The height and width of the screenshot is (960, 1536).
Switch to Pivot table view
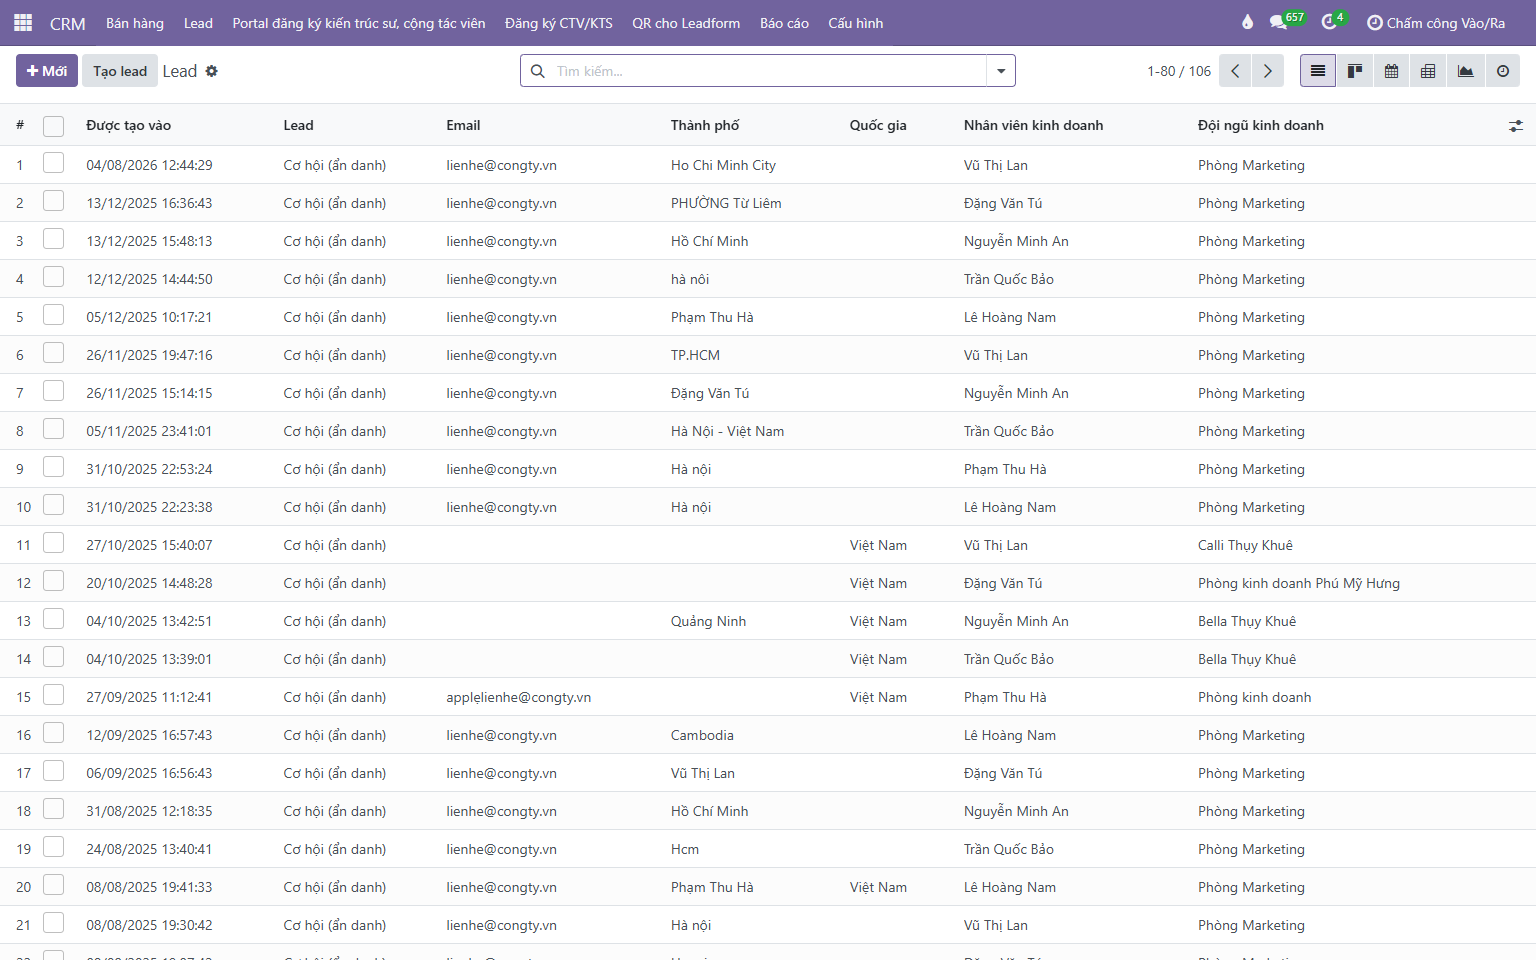click(1428, 71)
